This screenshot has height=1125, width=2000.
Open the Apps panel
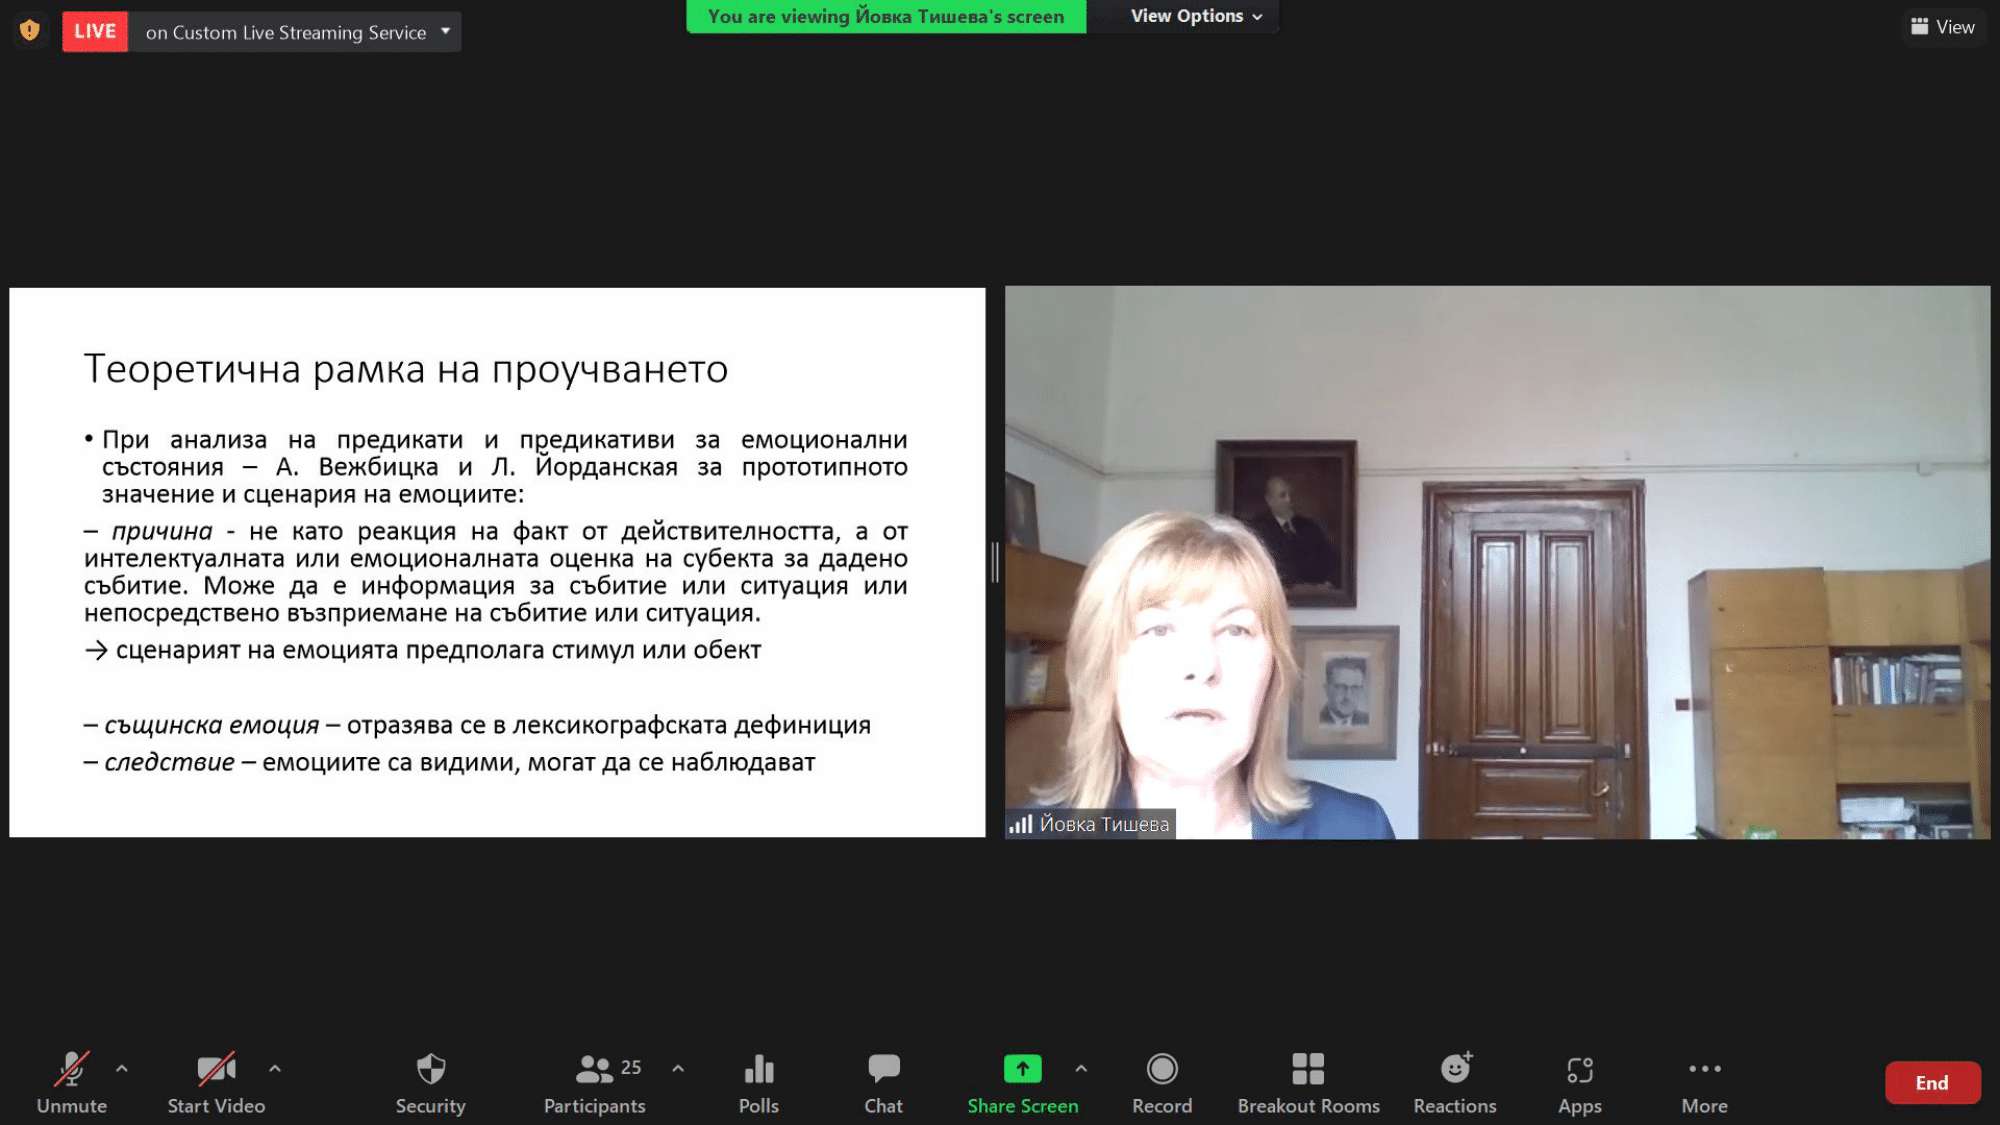click(x=1579, y=1070)
